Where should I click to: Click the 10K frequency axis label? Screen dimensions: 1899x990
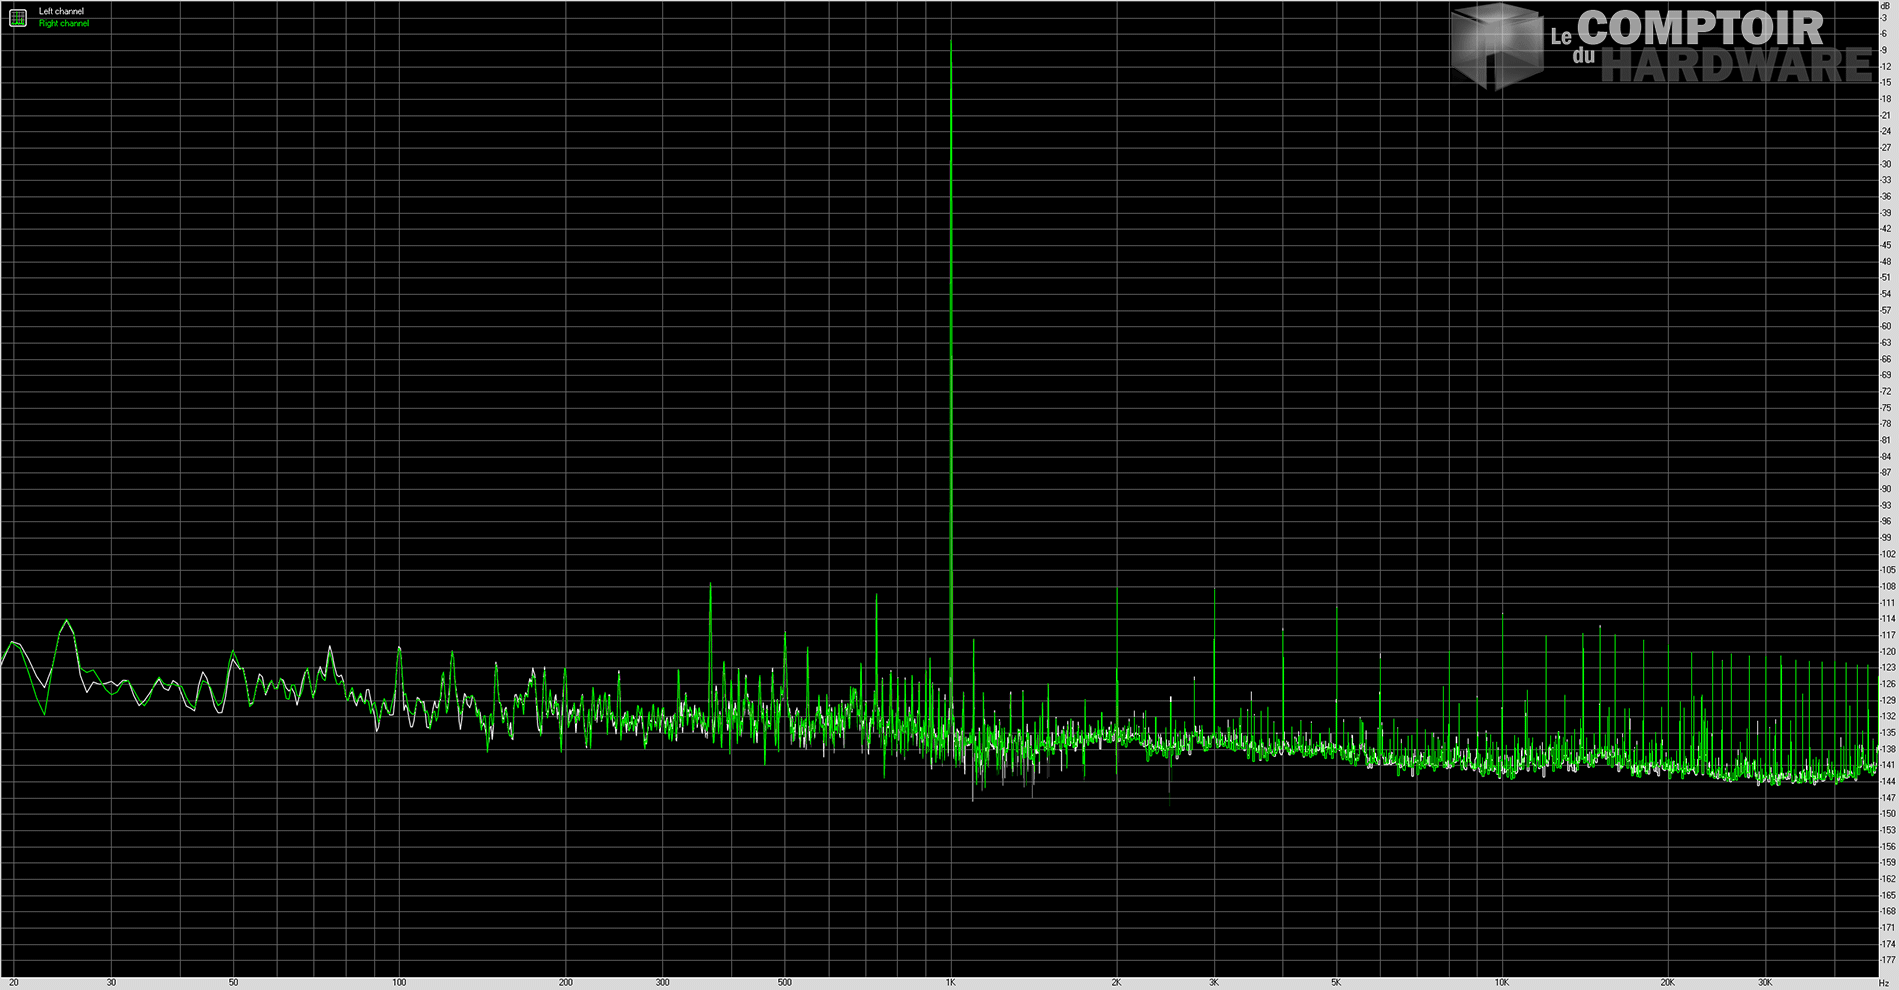[x=1501, y=983]
